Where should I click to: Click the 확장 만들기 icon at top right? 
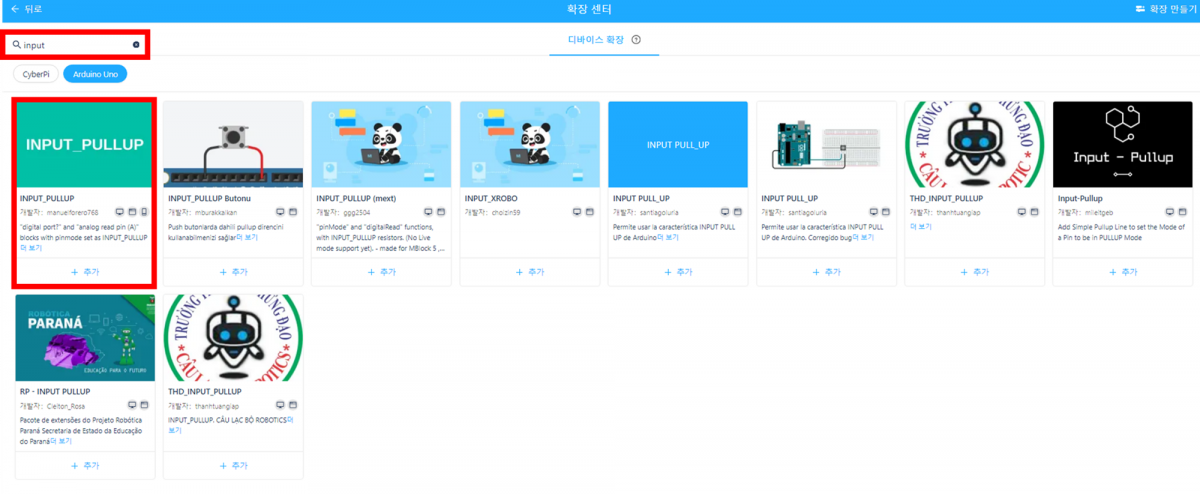[1140, 9]
